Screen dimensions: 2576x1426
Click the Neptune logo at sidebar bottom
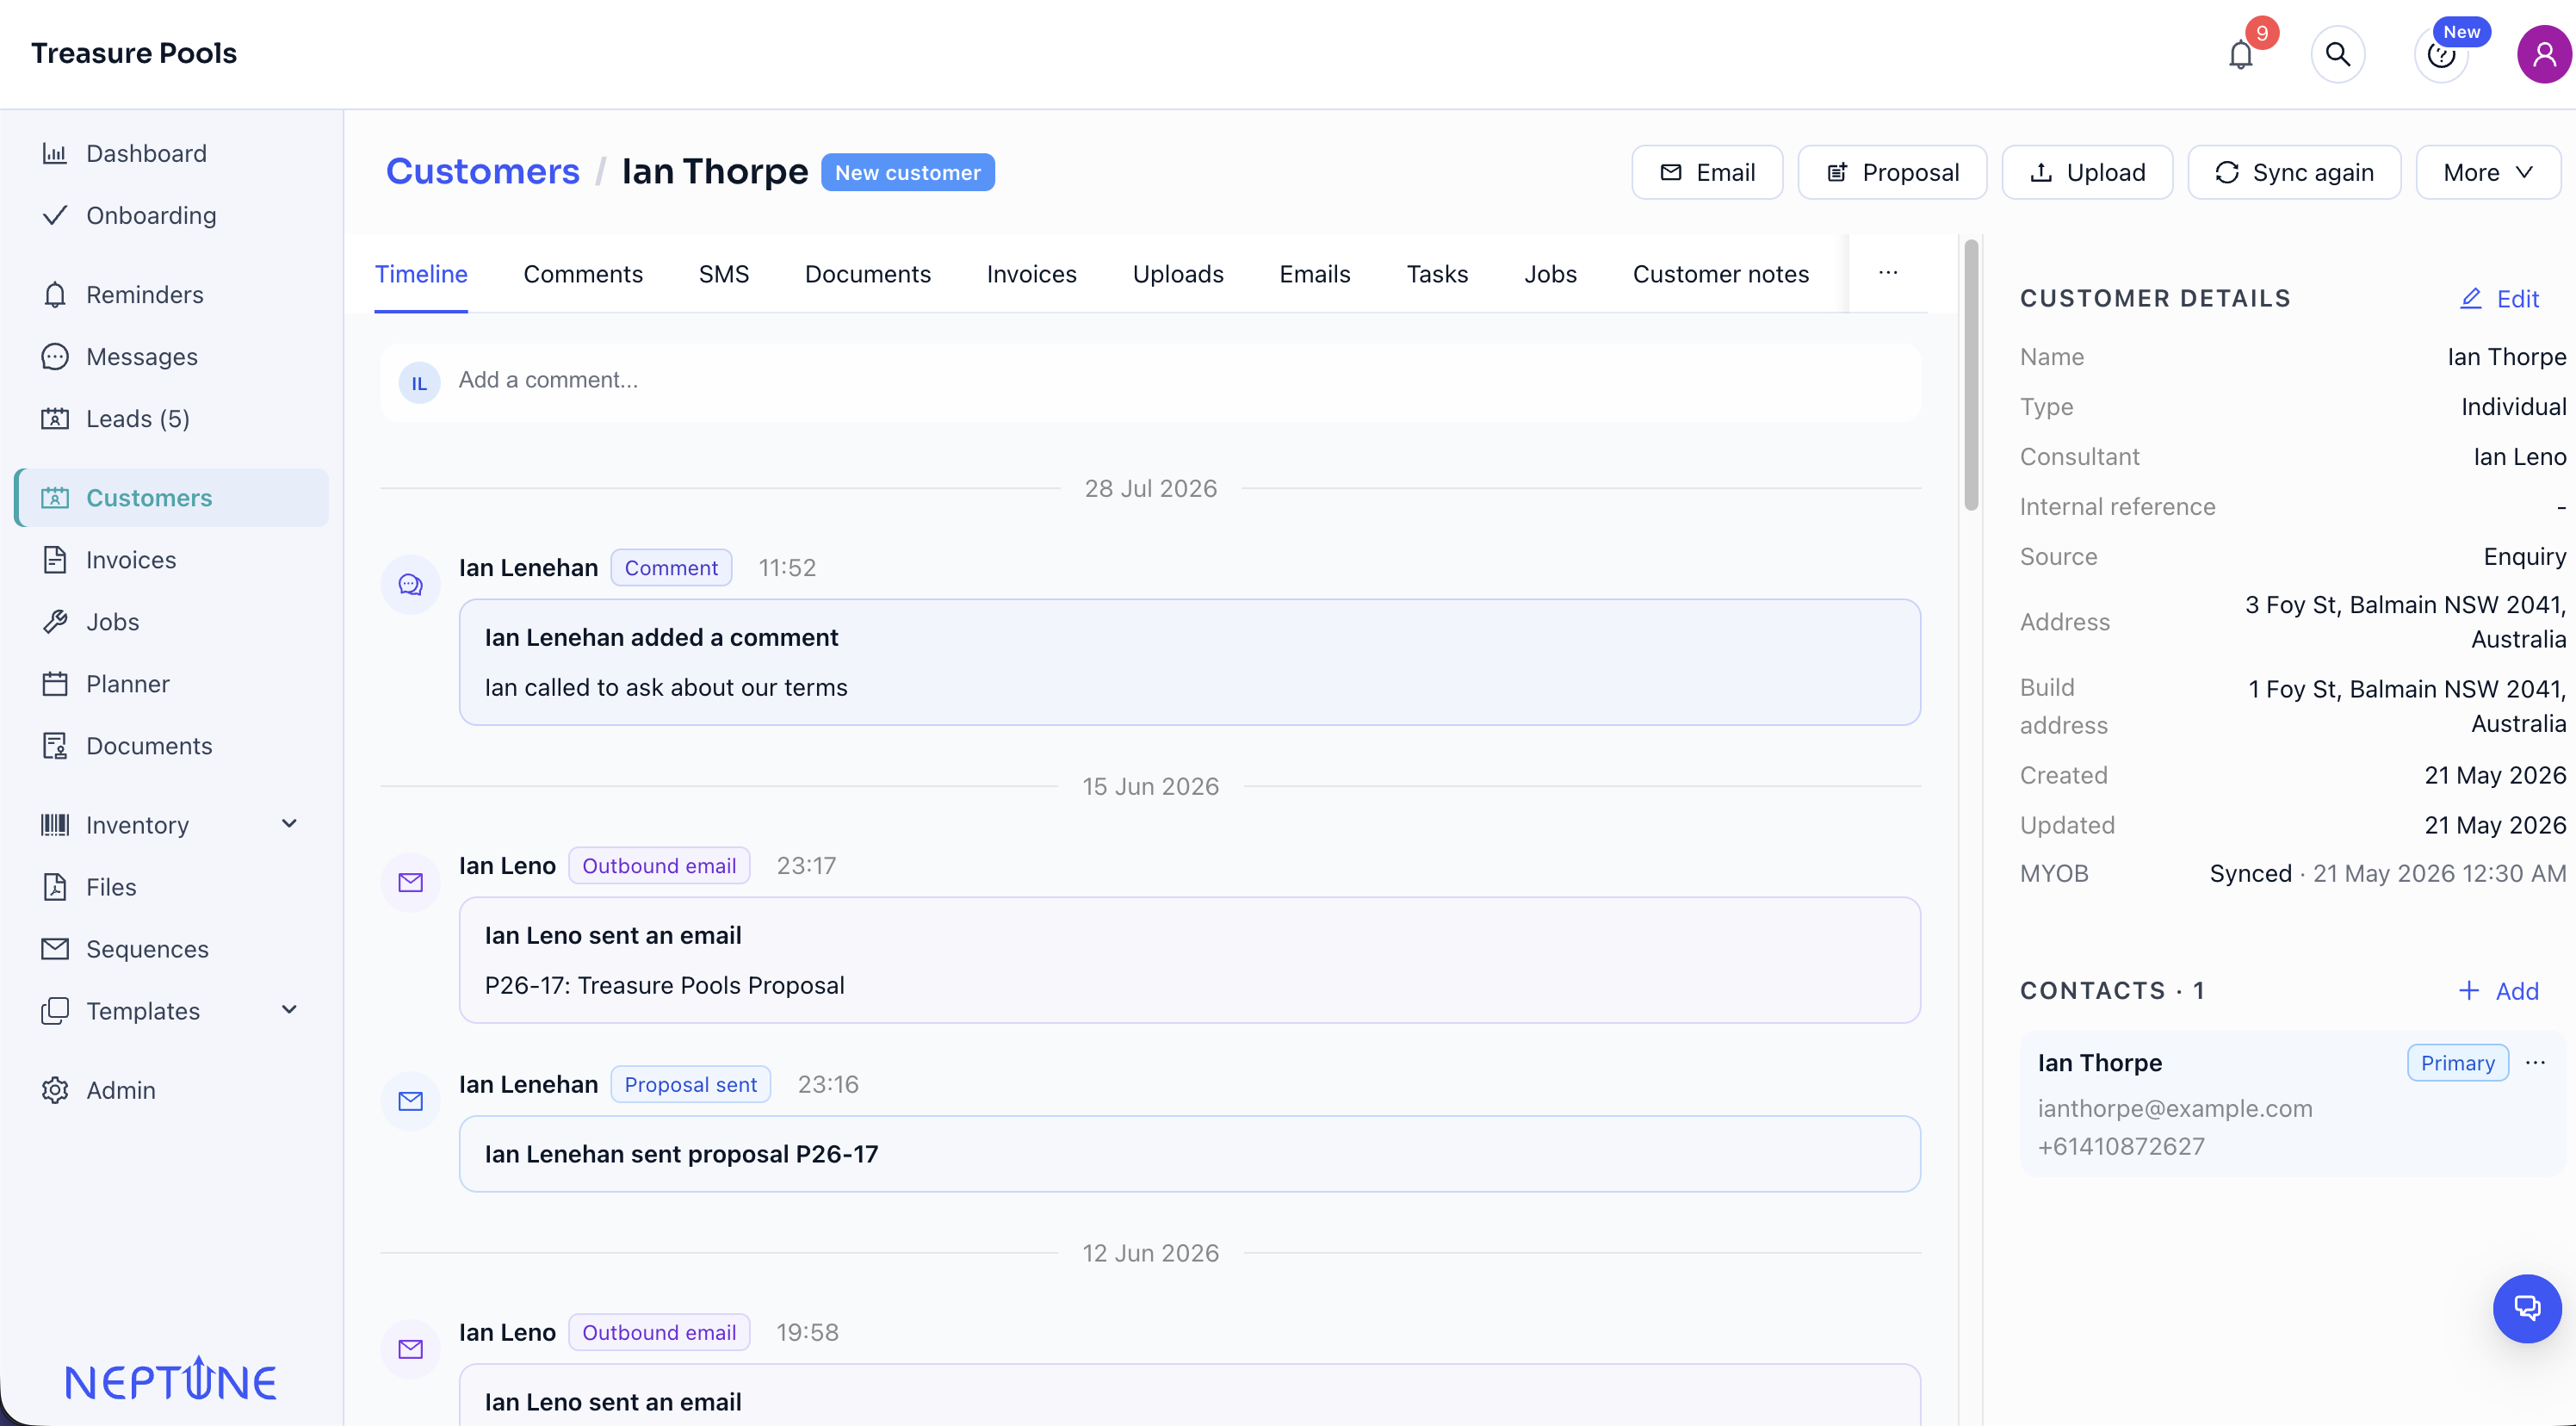(170, 1379)
